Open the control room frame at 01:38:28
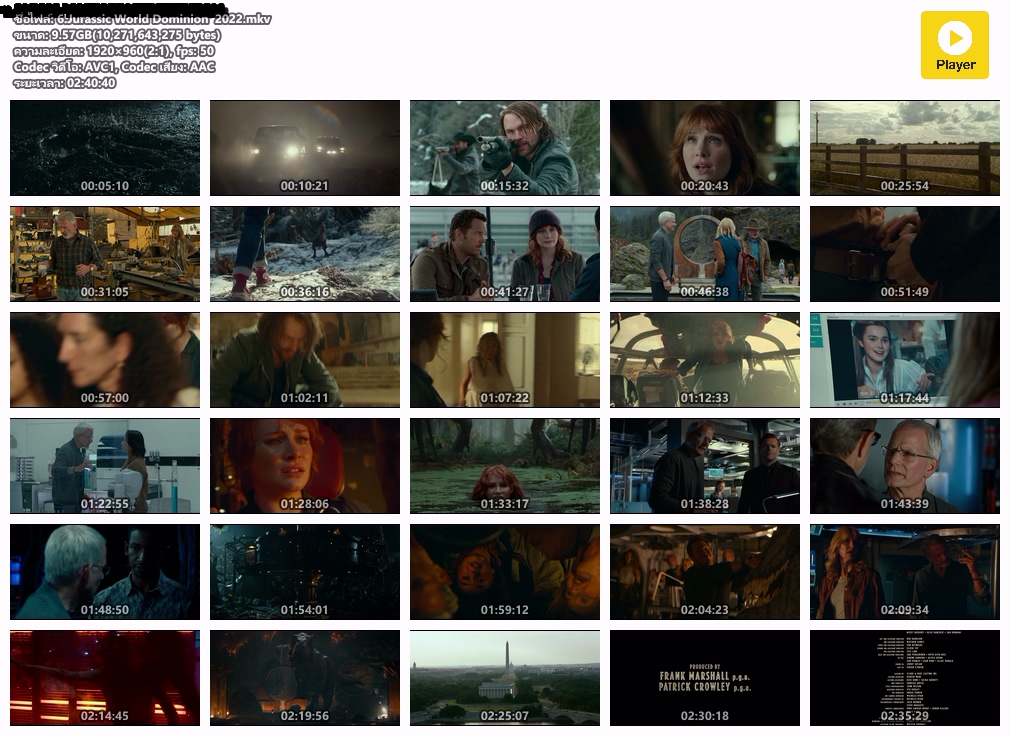The image size is (1010, 736). (705, 466)
